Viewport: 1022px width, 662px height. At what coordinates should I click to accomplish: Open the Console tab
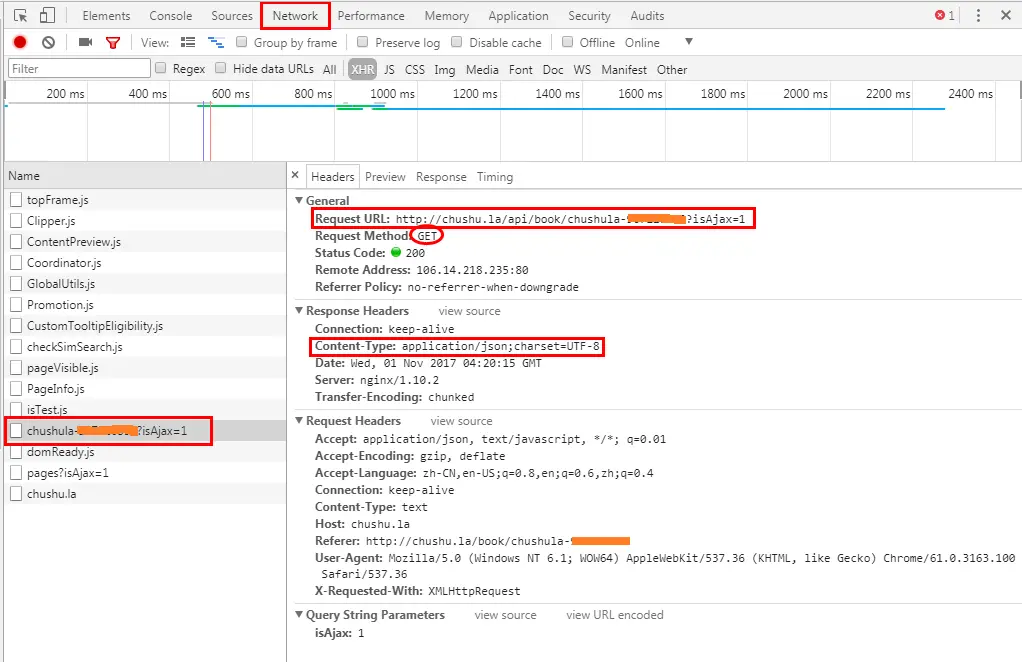[x=171, y=16]
